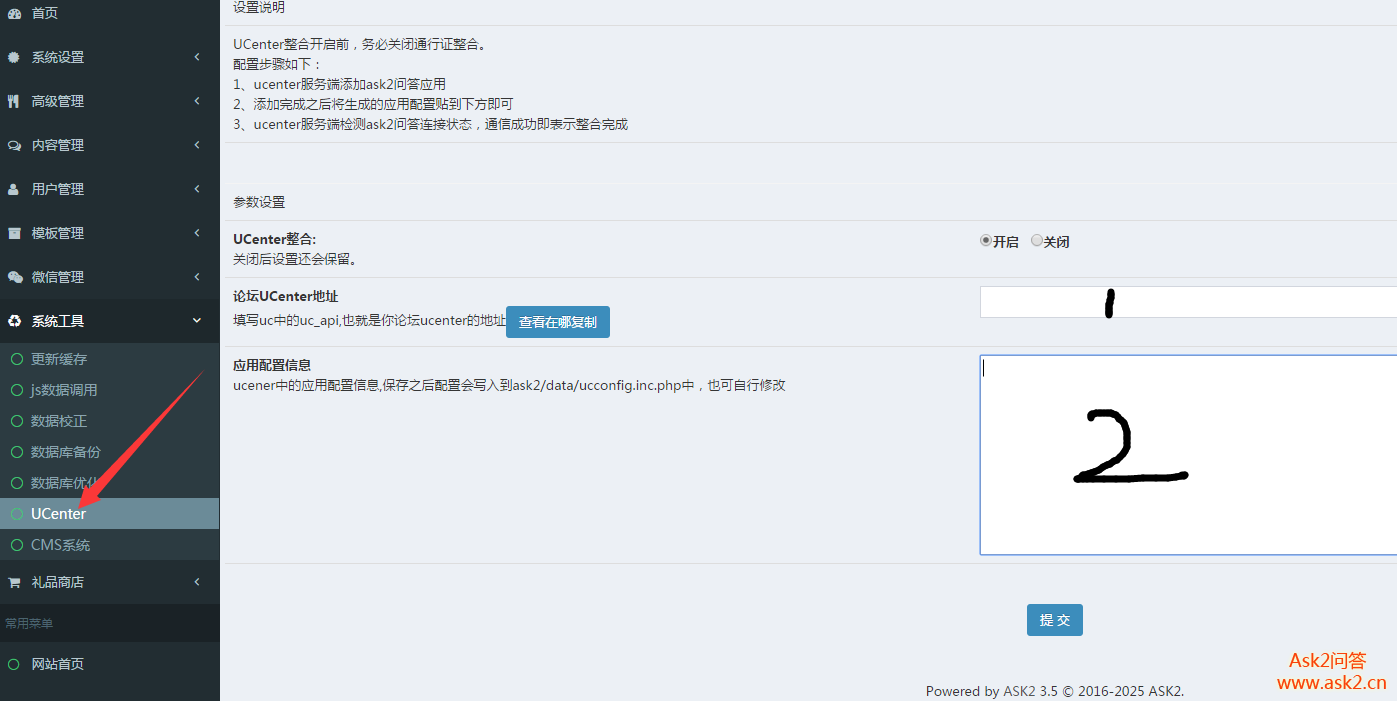Expand the 系统设置 menu arrow
This screenshot has height=701, width=1397.
197,58
